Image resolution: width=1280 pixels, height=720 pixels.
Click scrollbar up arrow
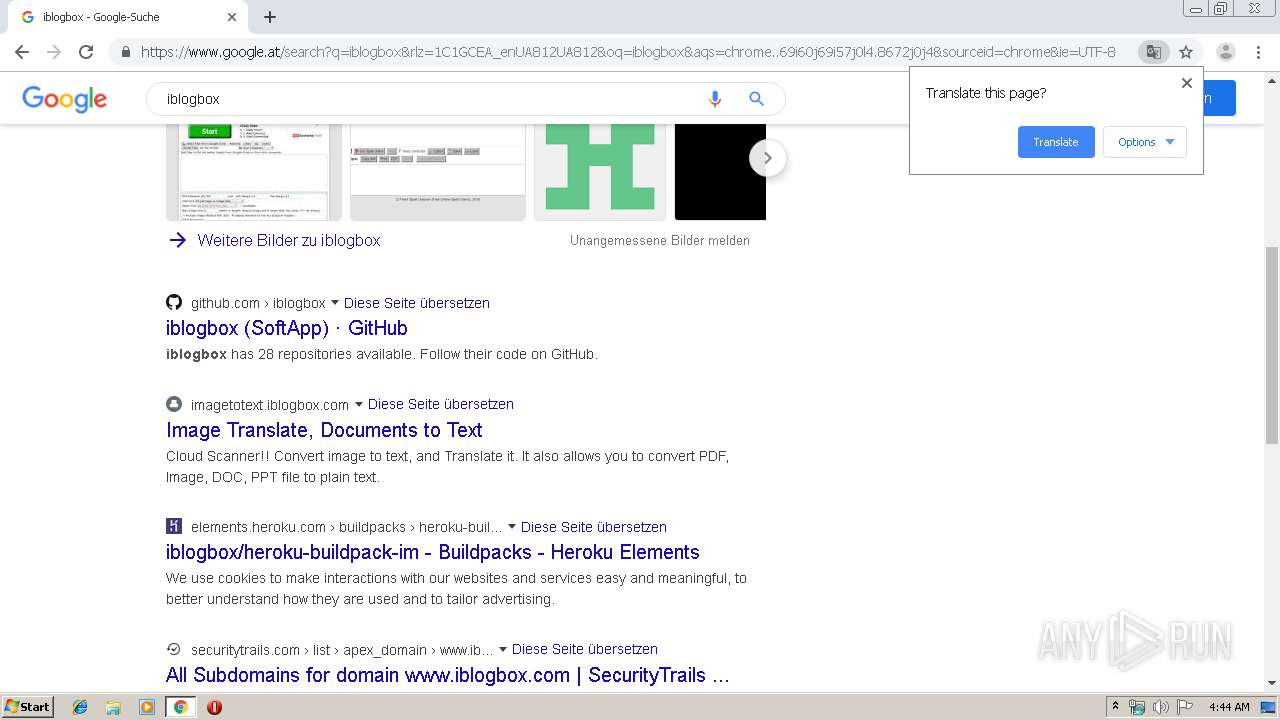[1272, 80]
